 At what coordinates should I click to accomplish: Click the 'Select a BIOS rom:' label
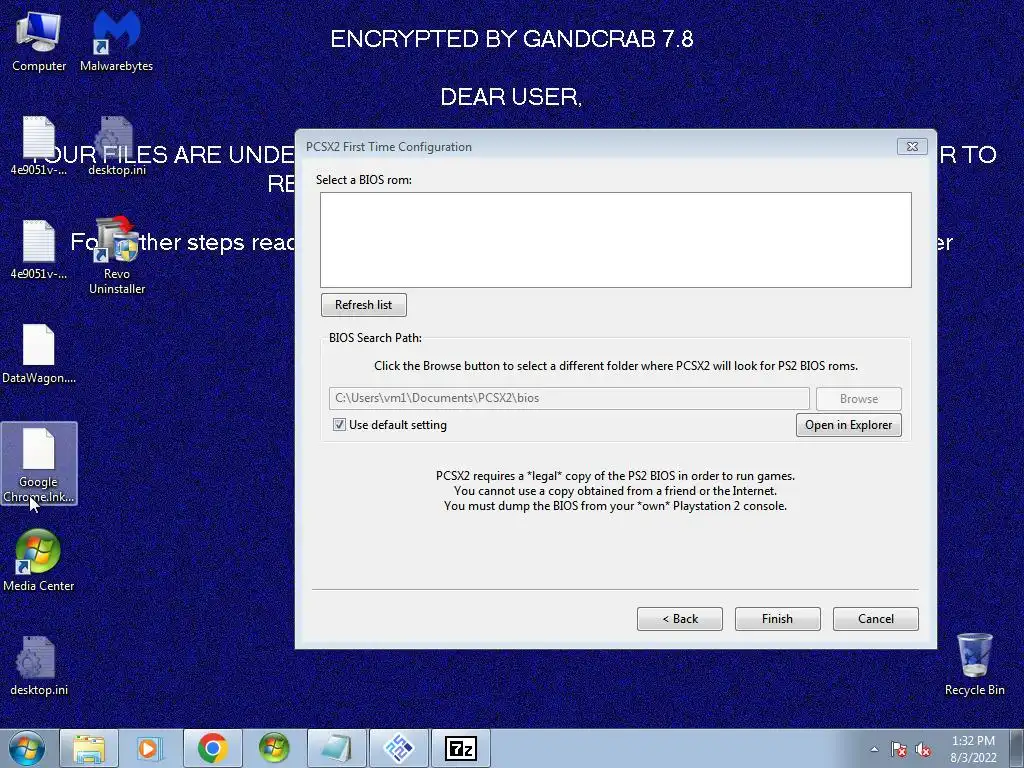click(364, 180)
